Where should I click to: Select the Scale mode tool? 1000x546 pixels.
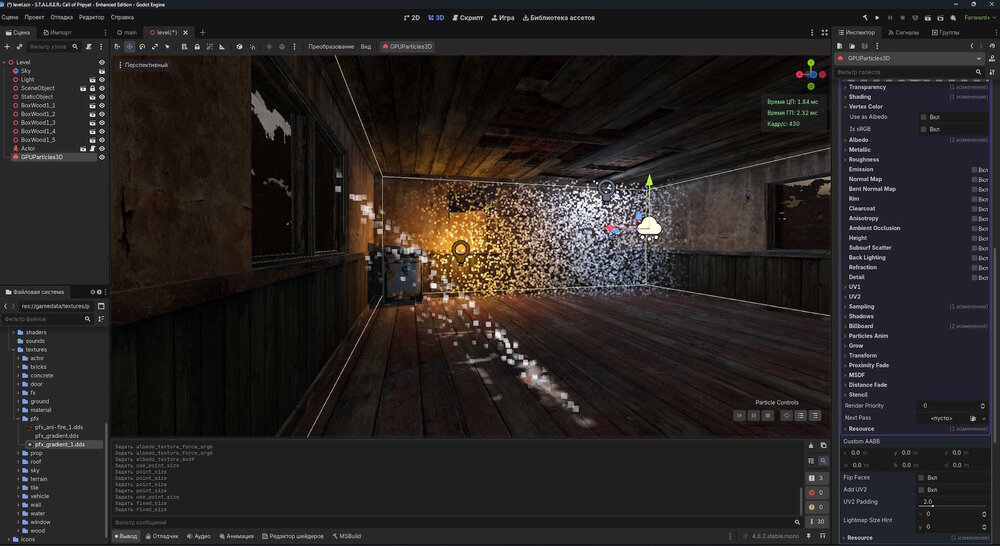pos(155,47)
